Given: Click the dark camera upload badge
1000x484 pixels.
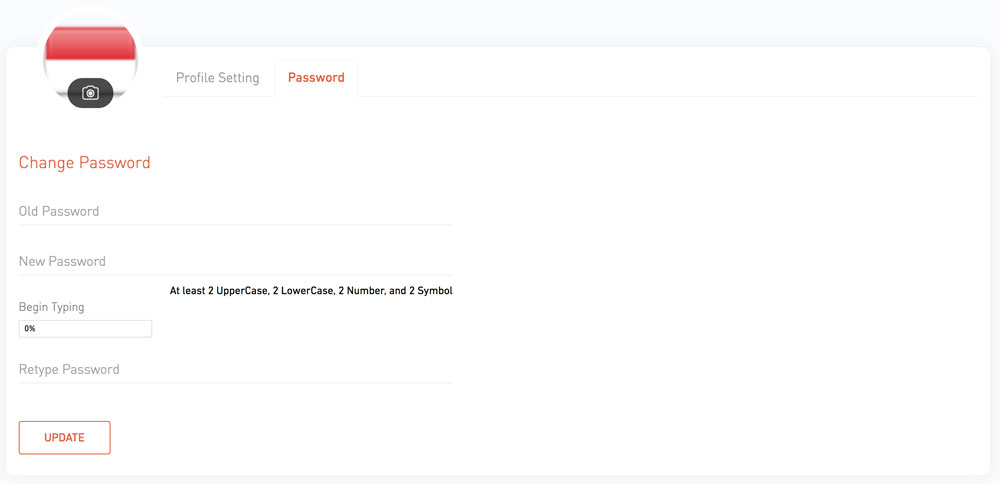Looking at the screenshot, I should [x=91, y=93].
